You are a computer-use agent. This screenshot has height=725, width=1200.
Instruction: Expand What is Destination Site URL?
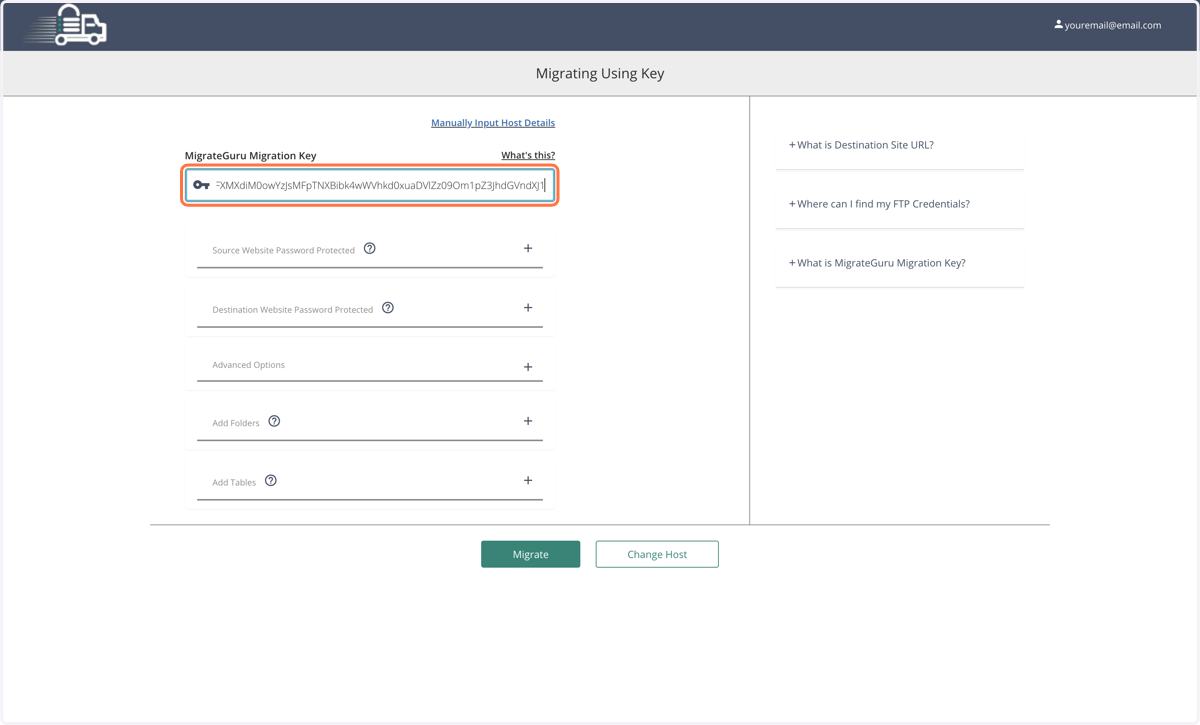coord(861,145)
